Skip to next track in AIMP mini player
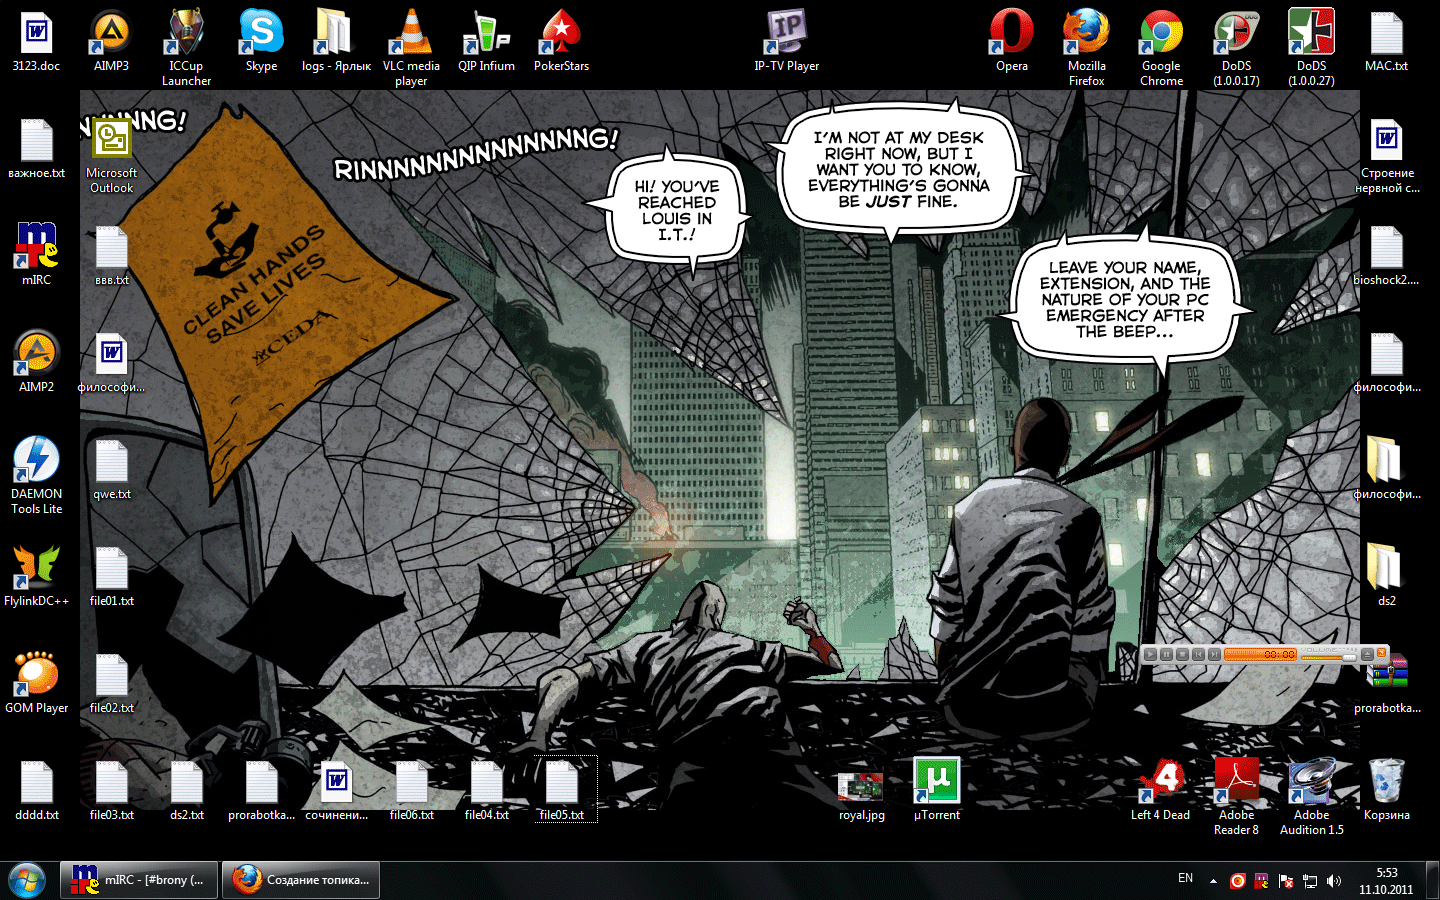Screen dimensions: 1440x900 (1214, 655)
